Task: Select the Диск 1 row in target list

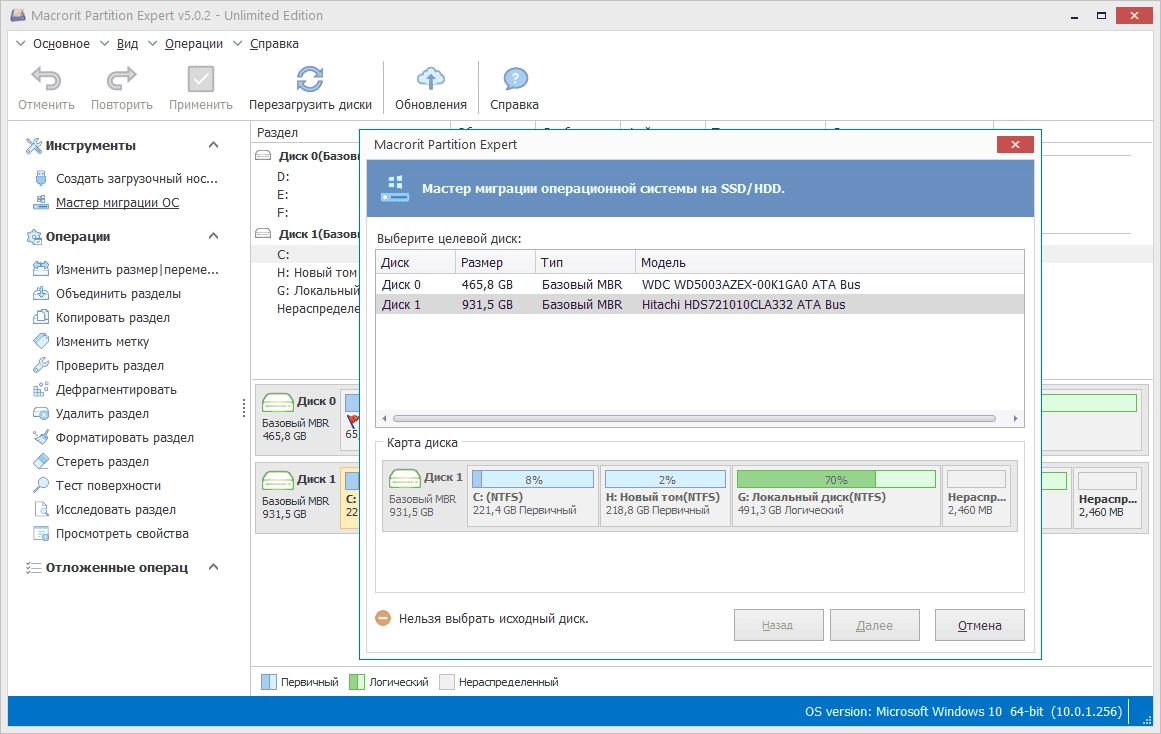Action: pos(700,304)
